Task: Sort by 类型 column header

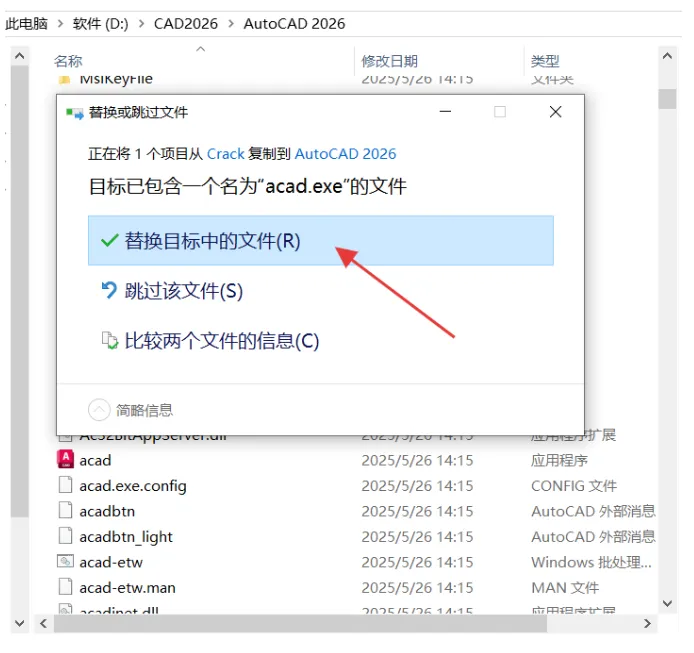Action: 545,61
